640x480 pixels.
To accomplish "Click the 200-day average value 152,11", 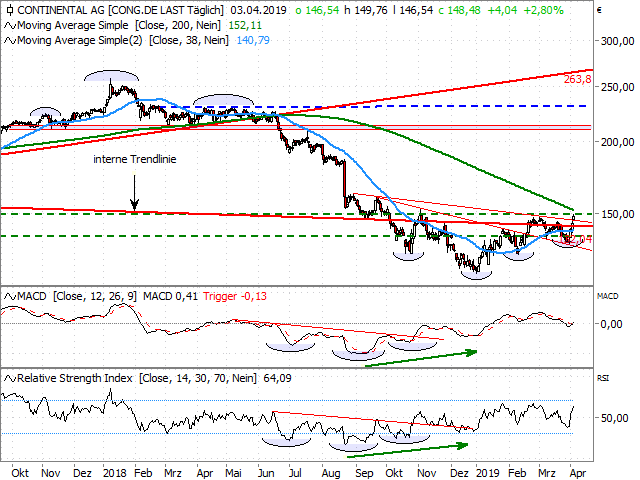I will tap(245, 26).
